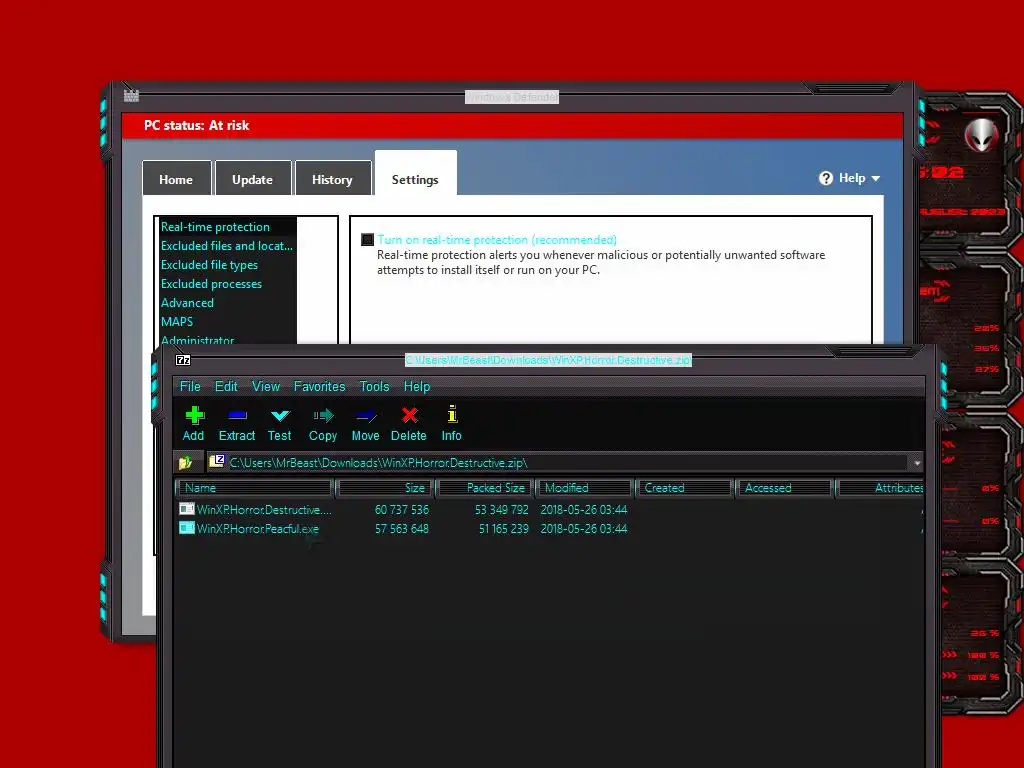Click the PC status: At risk banner
The width and height of the screenshot is (1024, 768).
coord(513,125)
